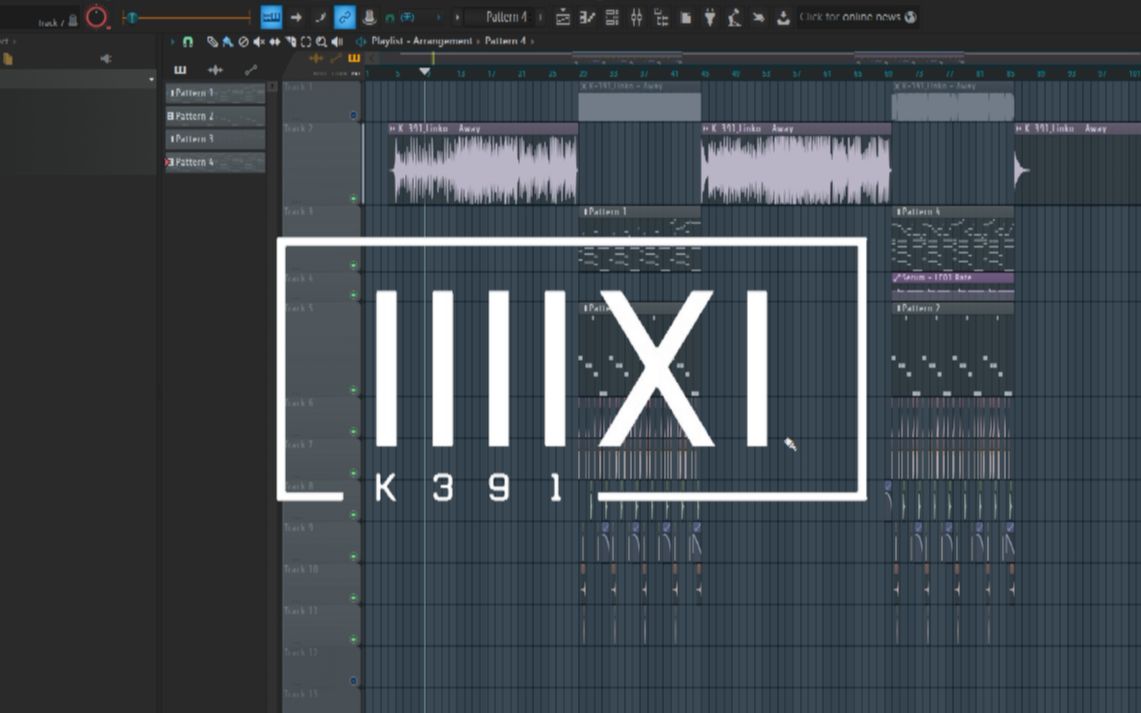Select Pattern 2 in the picker list
Image resolution: width=1141 pixels, height=713 pixels.
(x=215, y=116)
